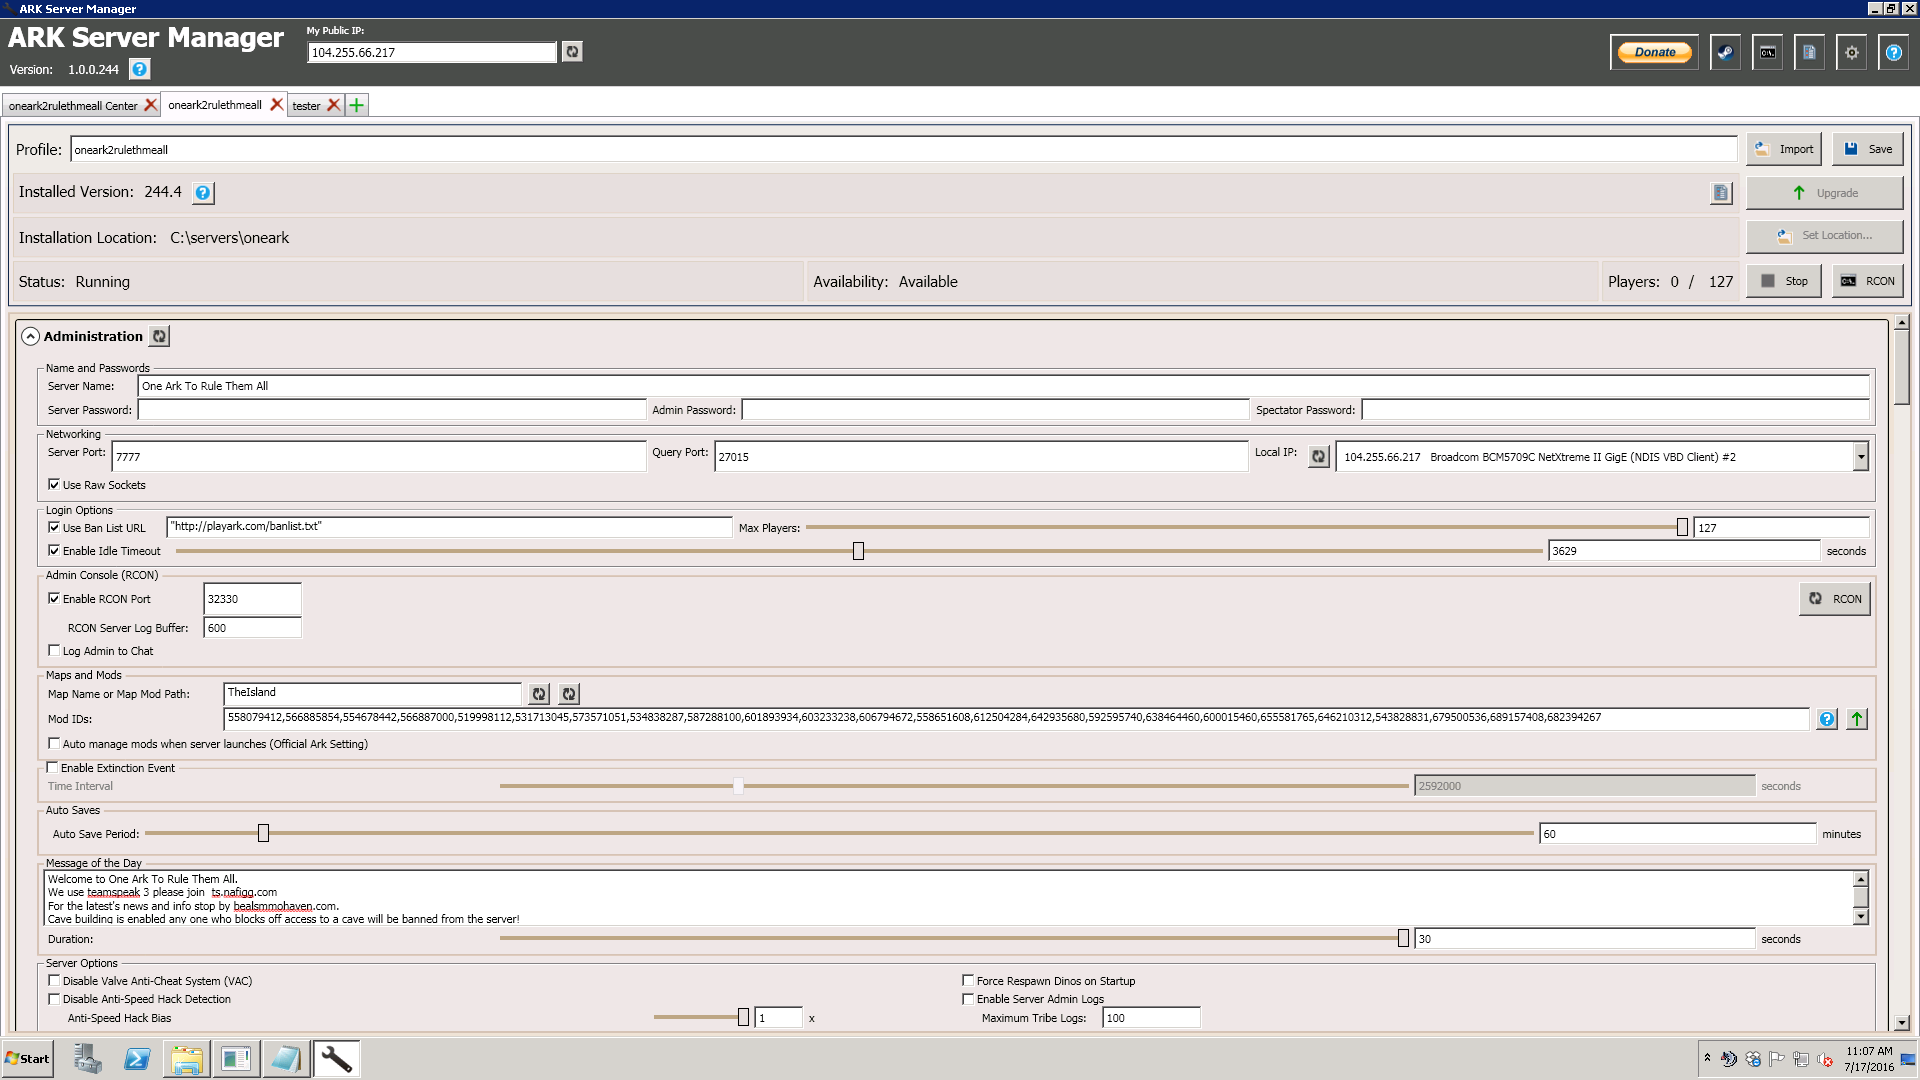Screen dimensions: 1920x1080
Task: Enable Force Respawn Dinos on Startup
Action: coord(965,980)
